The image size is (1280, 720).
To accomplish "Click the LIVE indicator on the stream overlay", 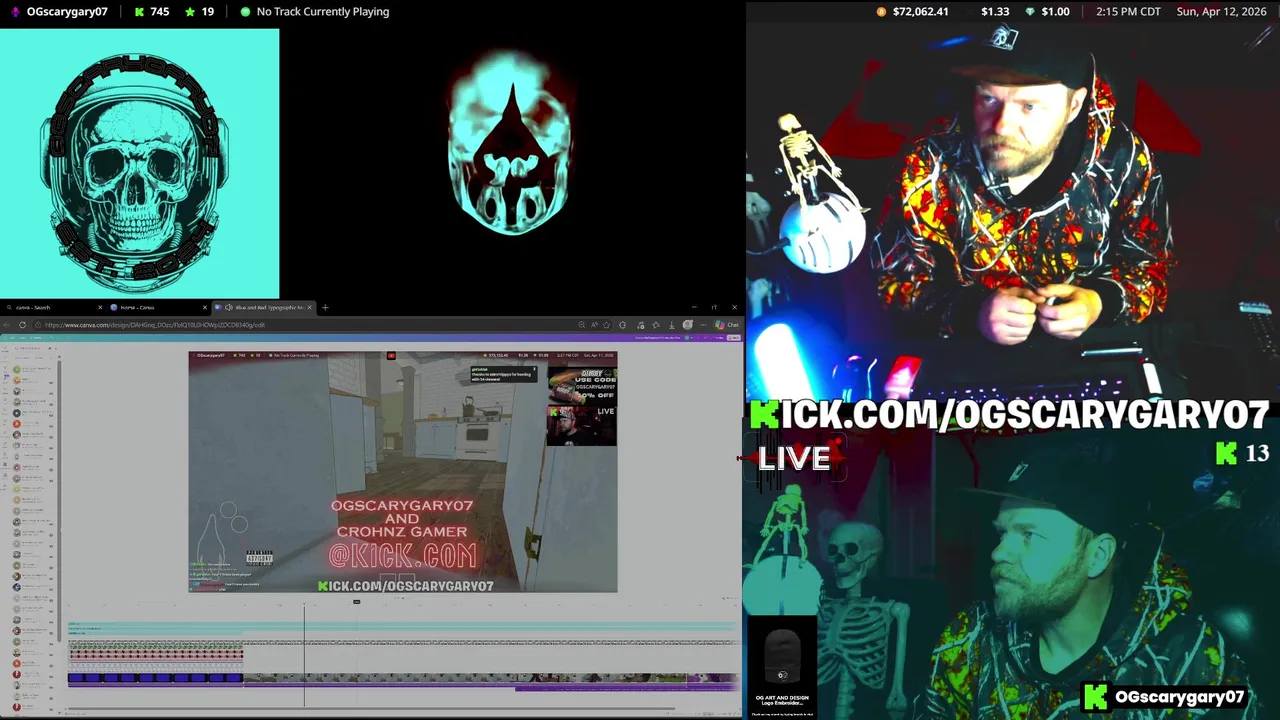I will click(795, 458).
